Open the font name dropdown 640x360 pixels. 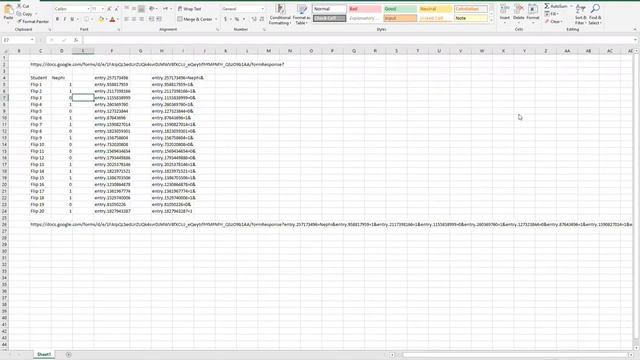88,9
